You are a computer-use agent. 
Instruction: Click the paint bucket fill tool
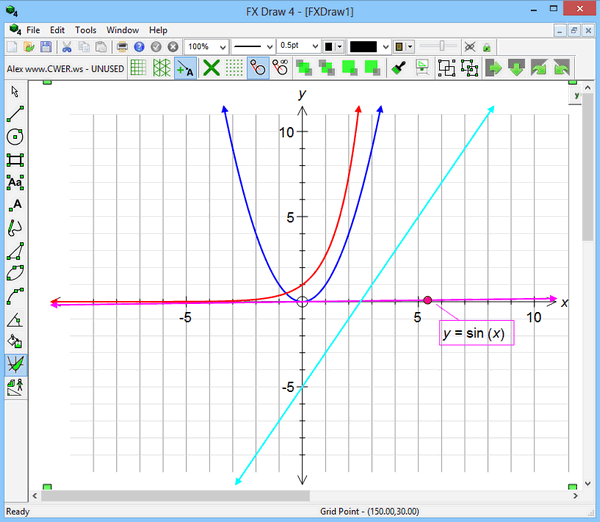[x=15, y=342]
